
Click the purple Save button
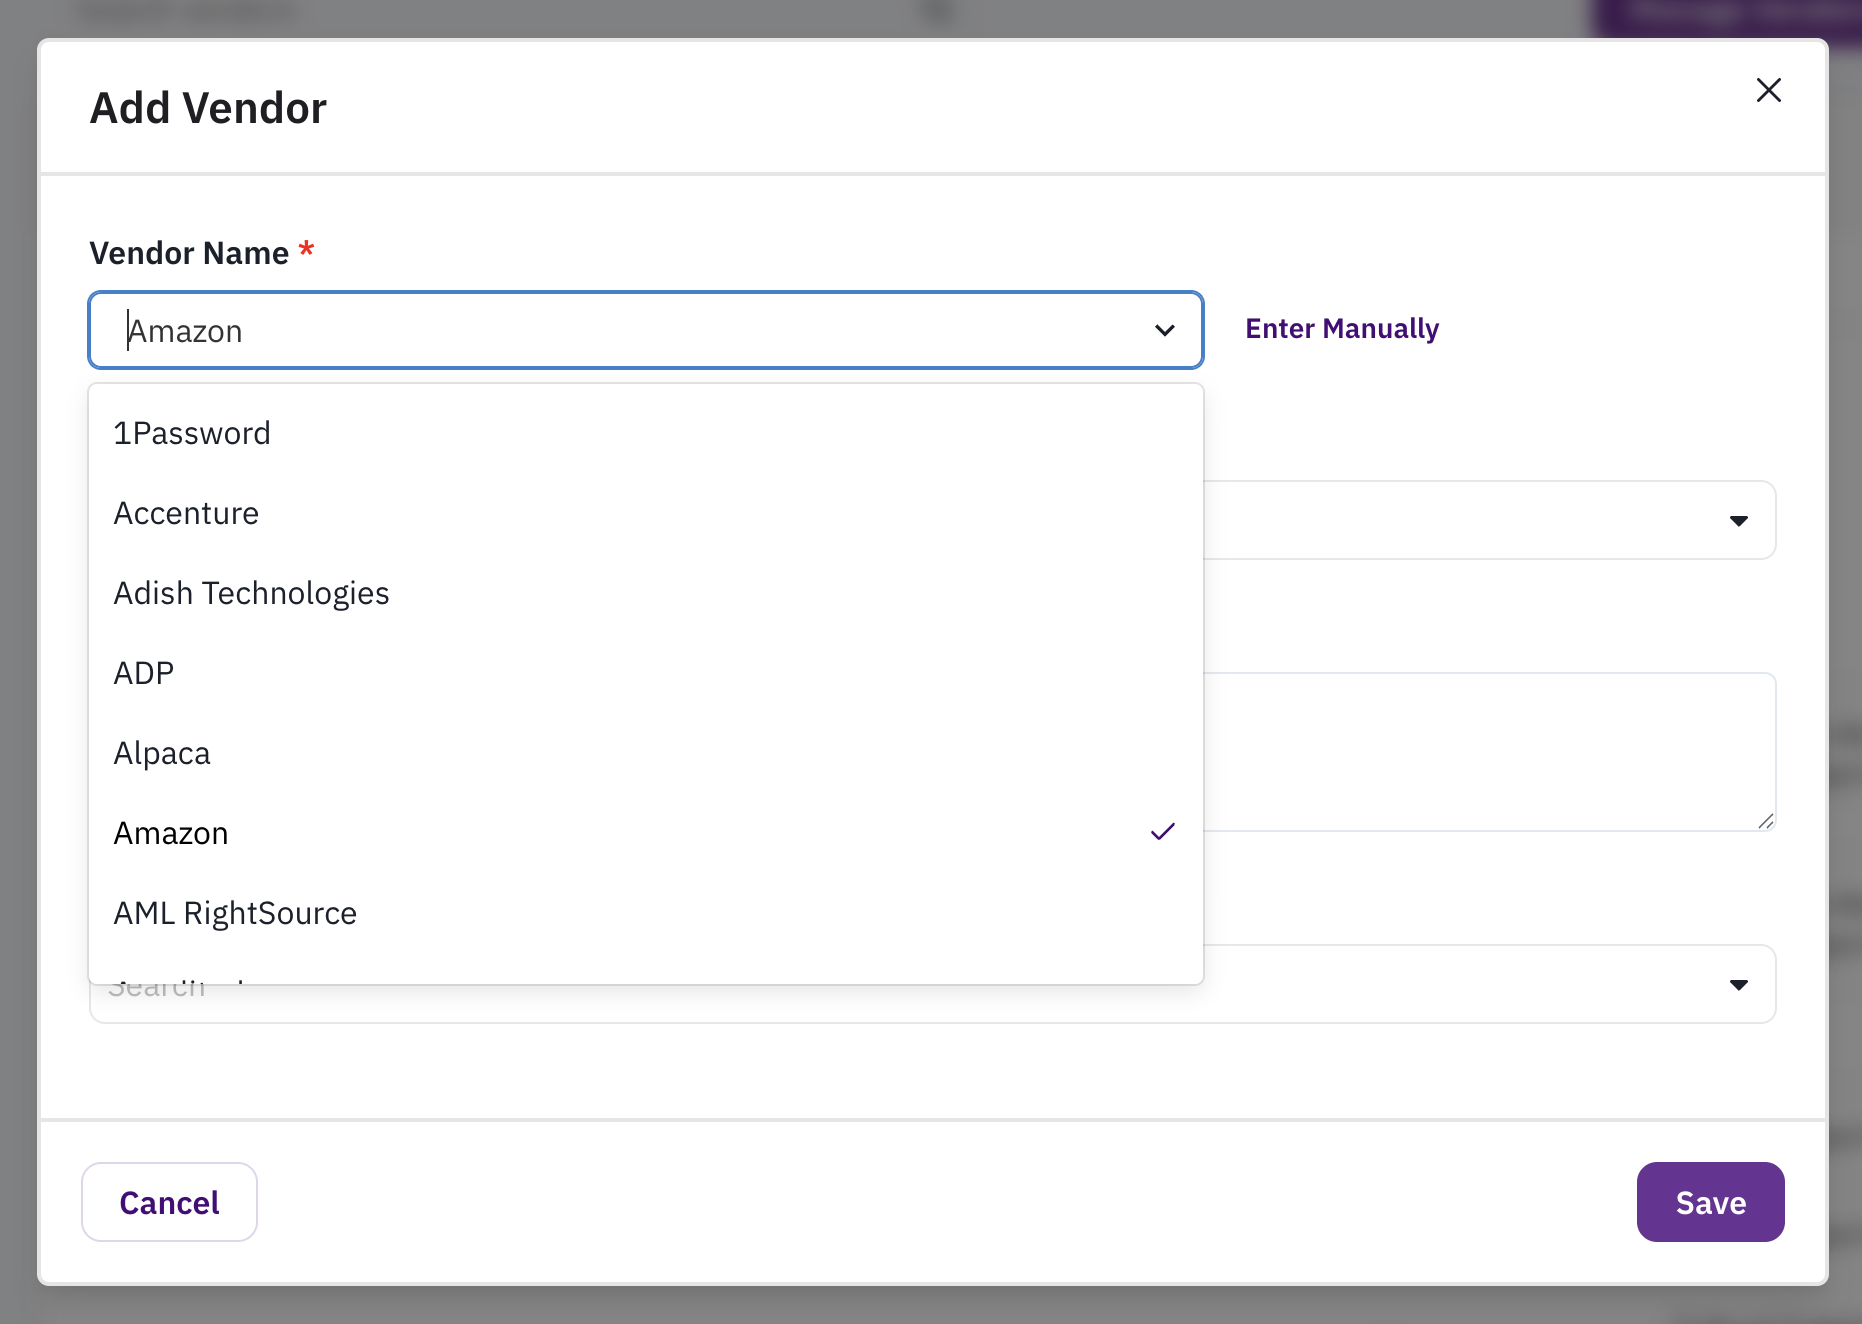[1710, 1202]
